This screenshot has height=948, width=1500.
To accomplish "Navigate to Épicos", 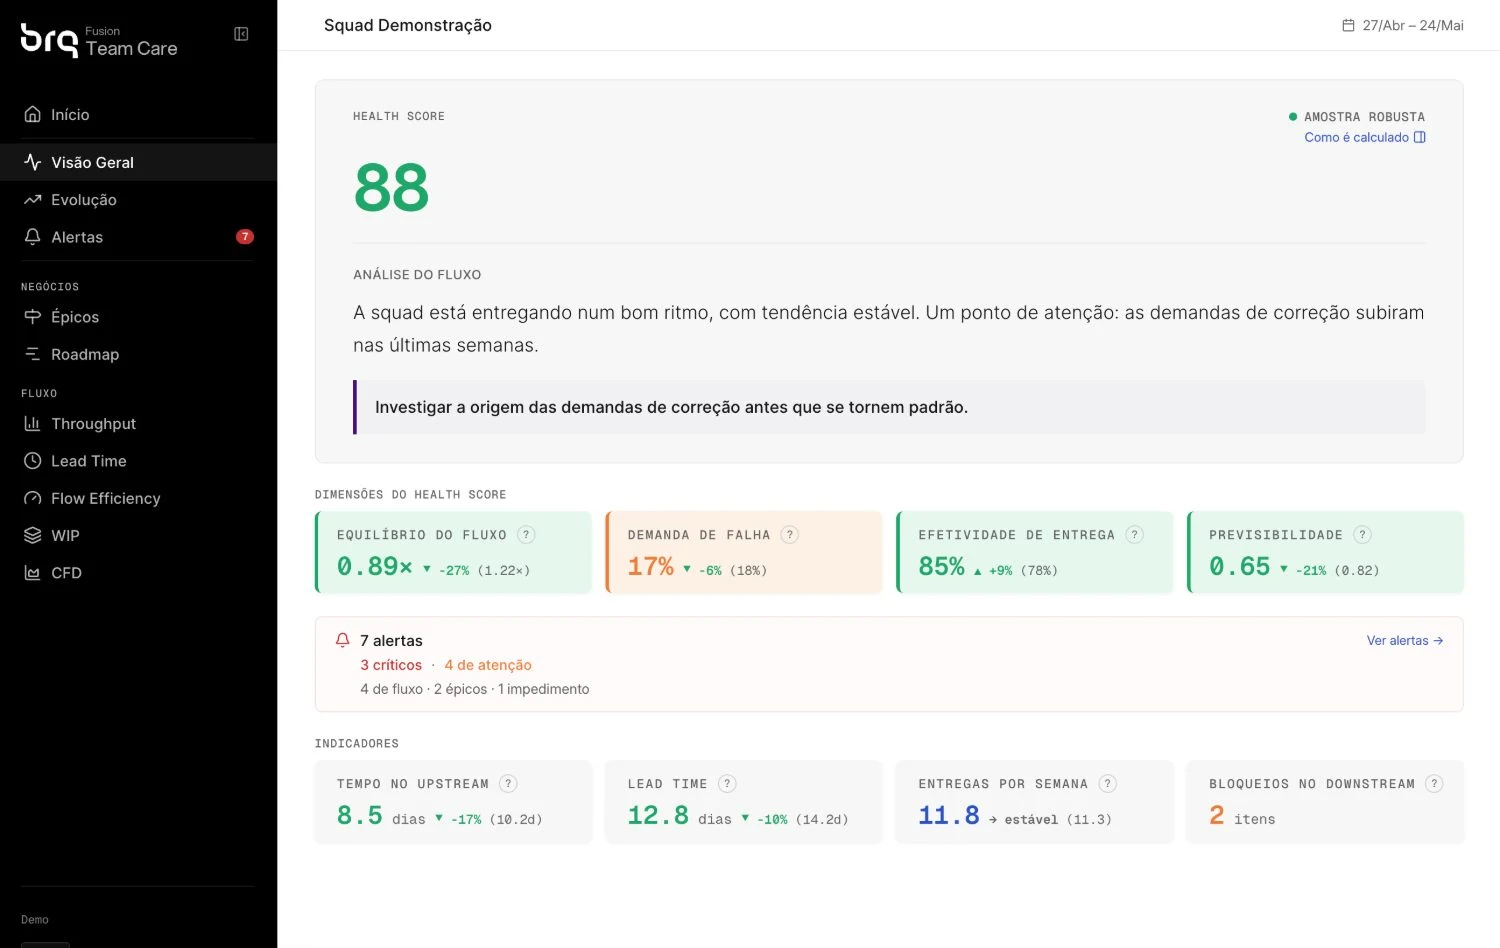I will (138, 317).
